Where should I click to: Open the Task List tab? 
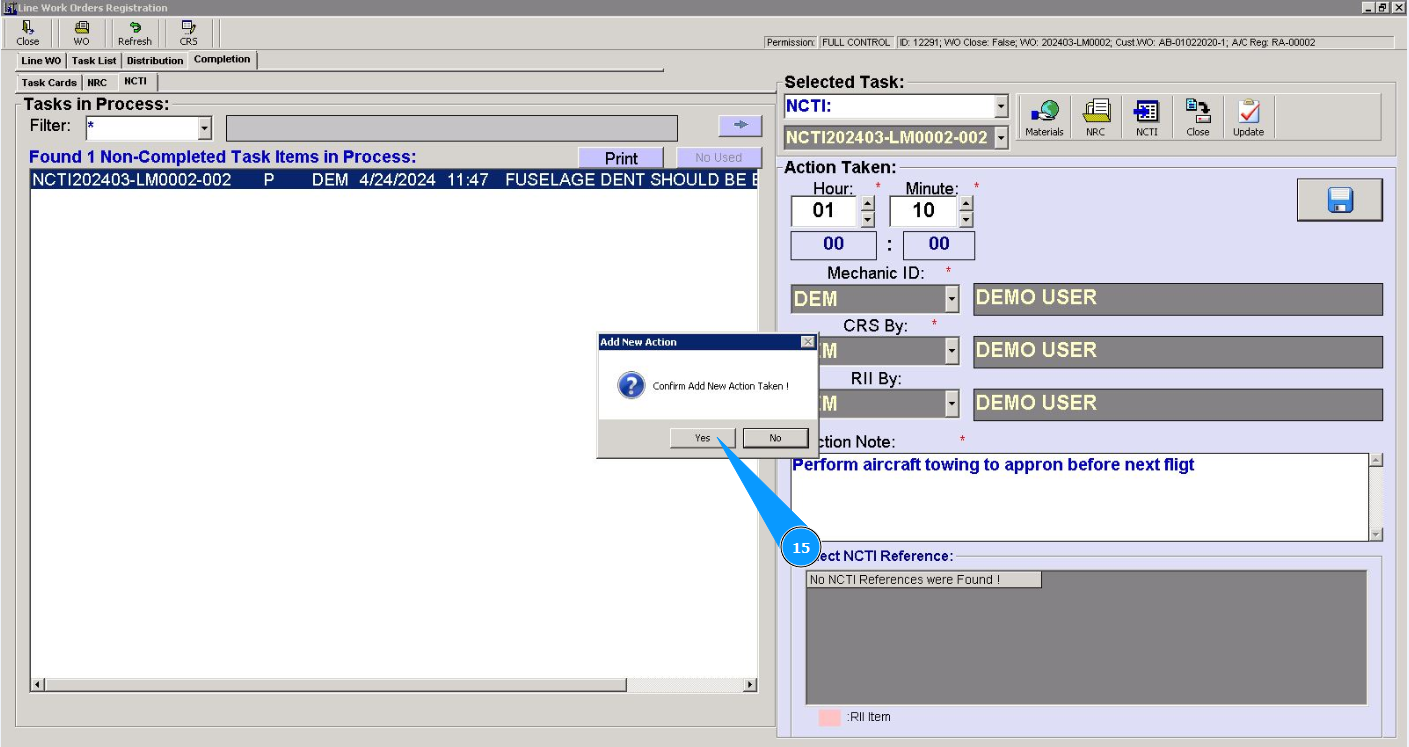[94, 61]
